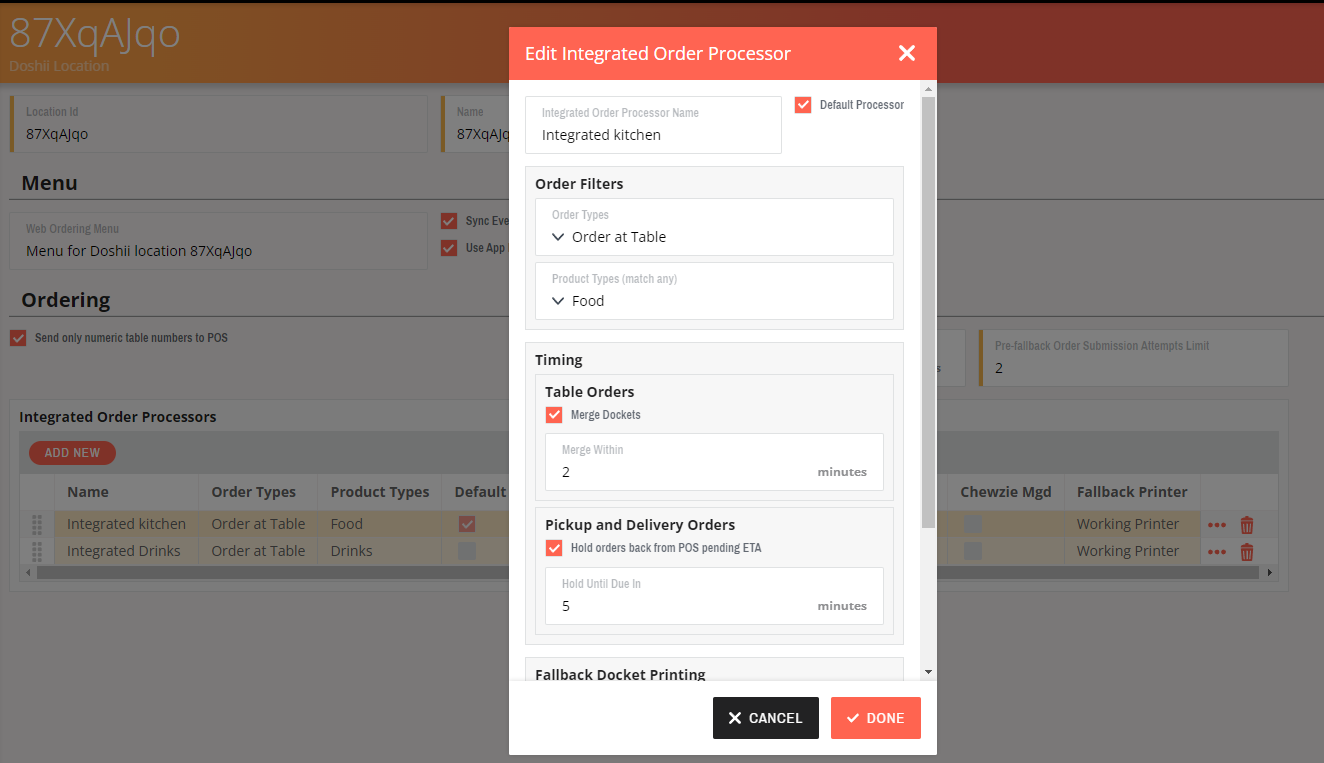Uncheck hold orders back from POS pending ETA
Screen dimensions: 1324x763
[554, 547]
